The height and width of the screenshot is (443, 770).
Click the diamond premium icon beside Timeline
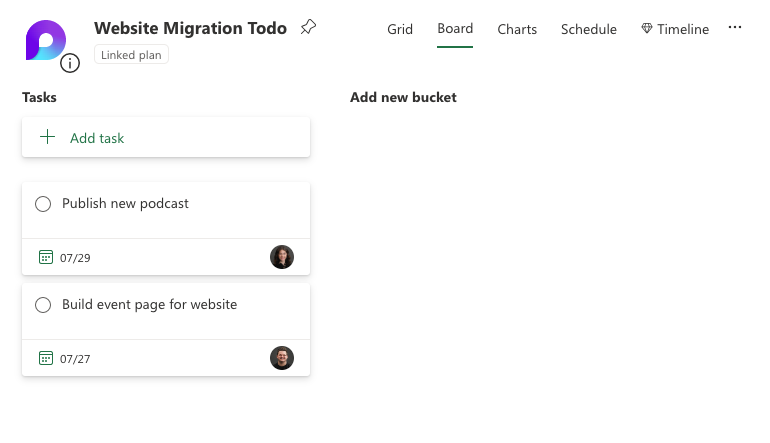647,28
